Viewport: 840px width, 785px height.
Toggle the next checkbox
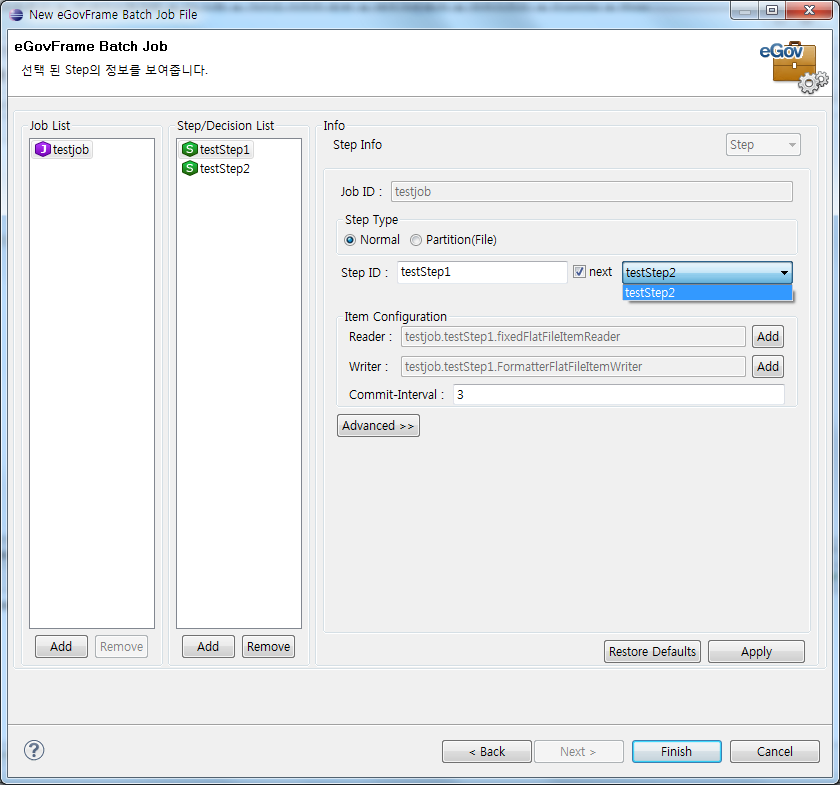(x=579, y=272)
